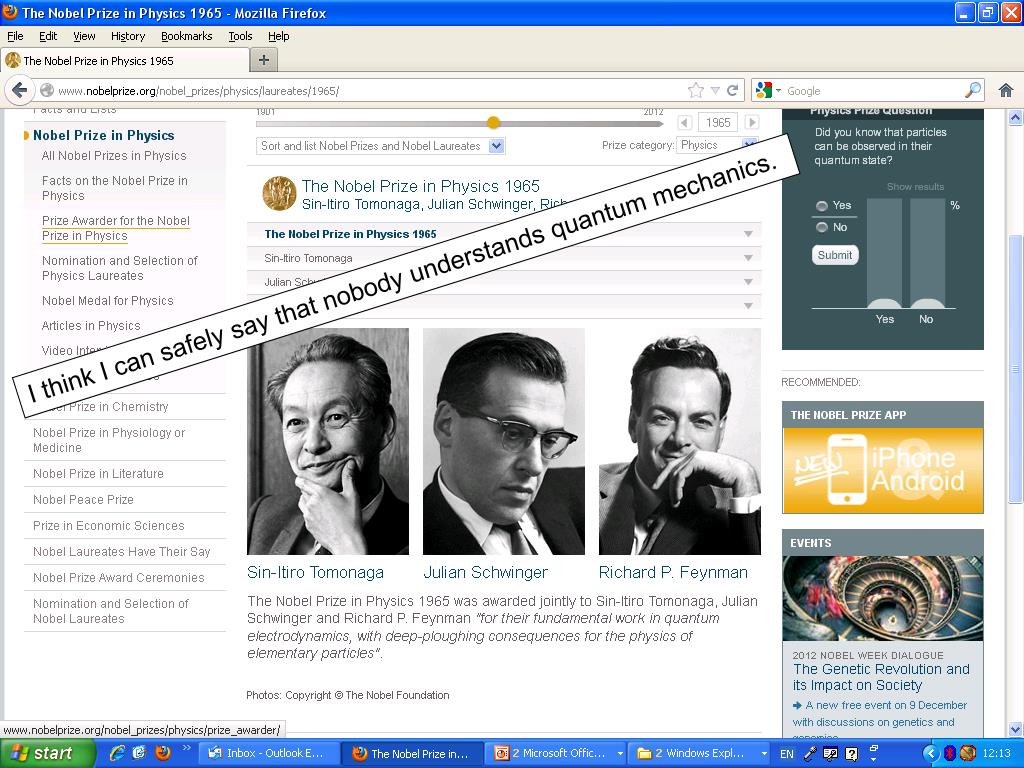
Task: Click the Firefox logo in the title bar
Action: [x=10, y=12]
